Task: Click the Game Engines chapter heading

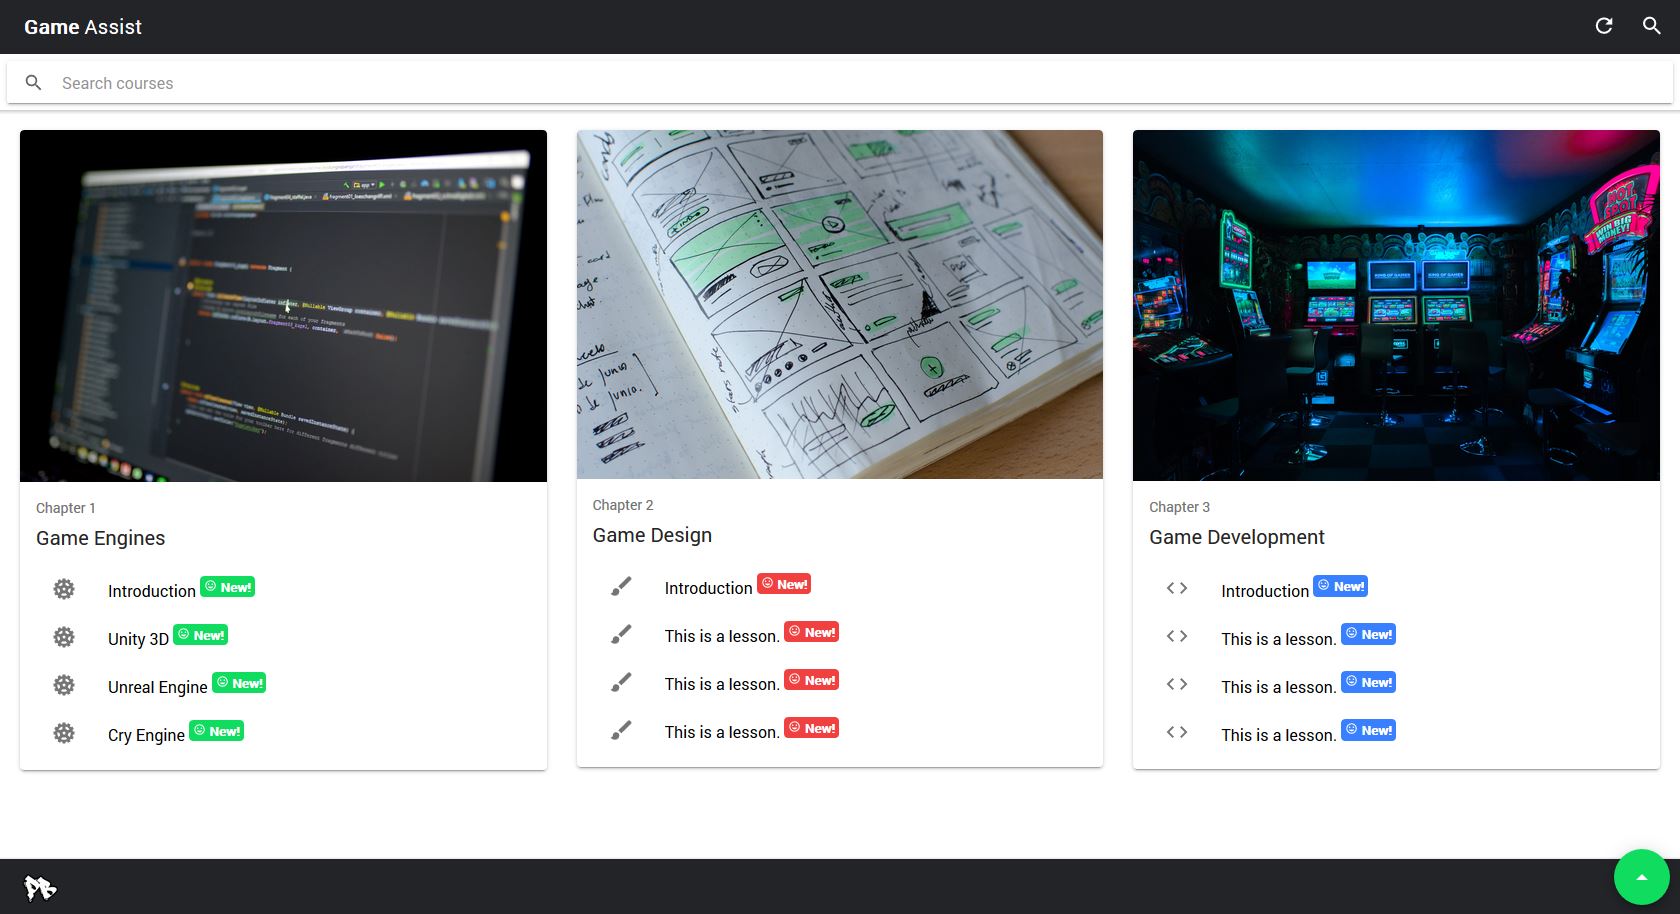Action: (101, 538)
